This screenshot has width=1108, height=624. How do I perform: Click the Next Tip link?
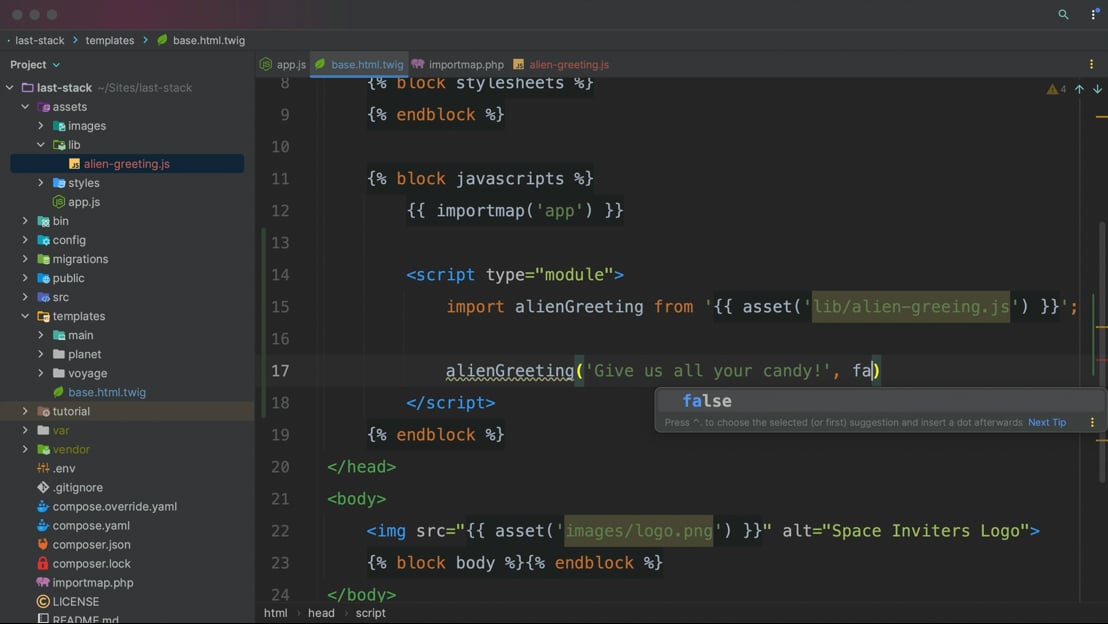coord(1046,422)
